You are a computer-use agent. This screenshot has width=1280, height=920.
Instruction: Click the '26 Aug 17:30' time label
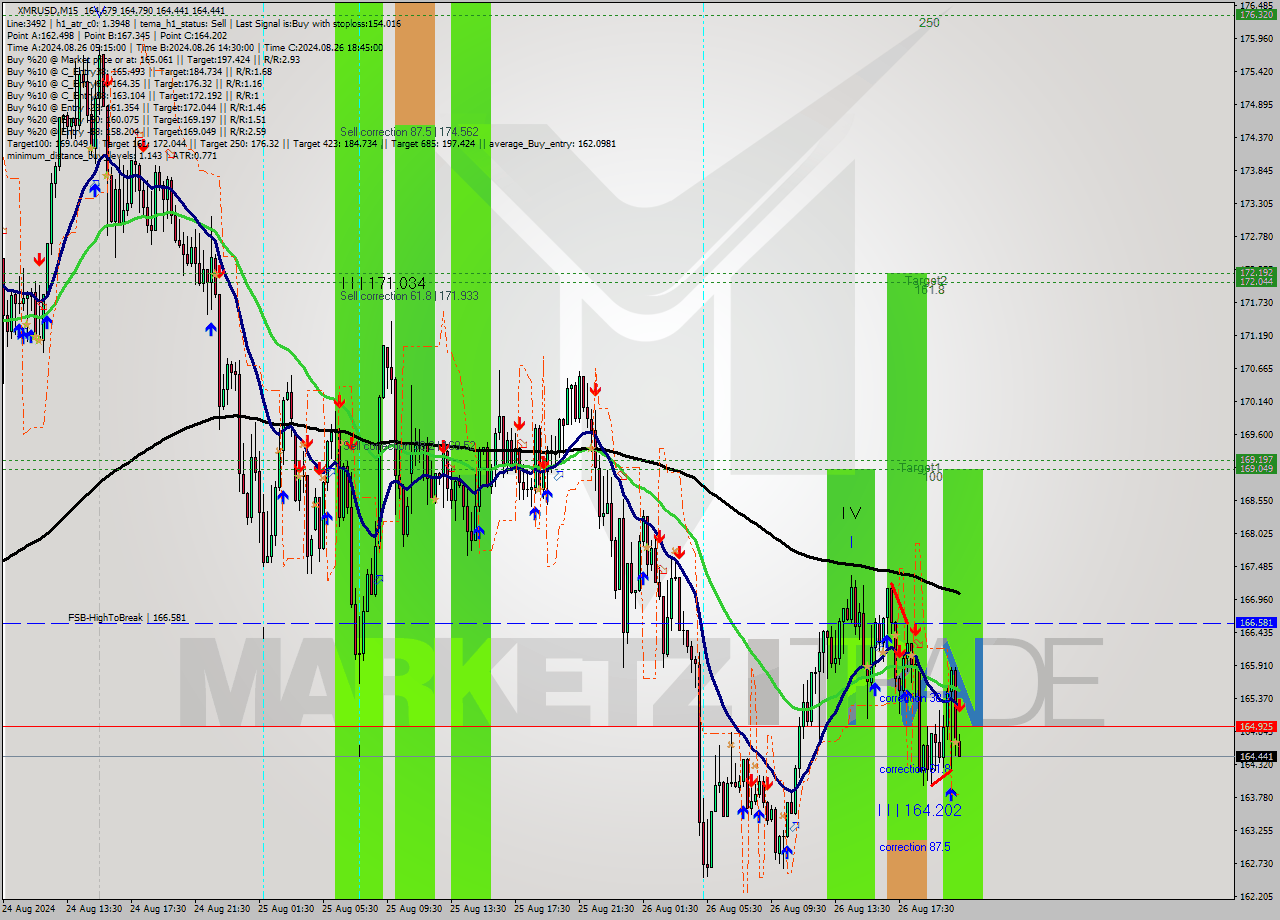click(926, 910)
